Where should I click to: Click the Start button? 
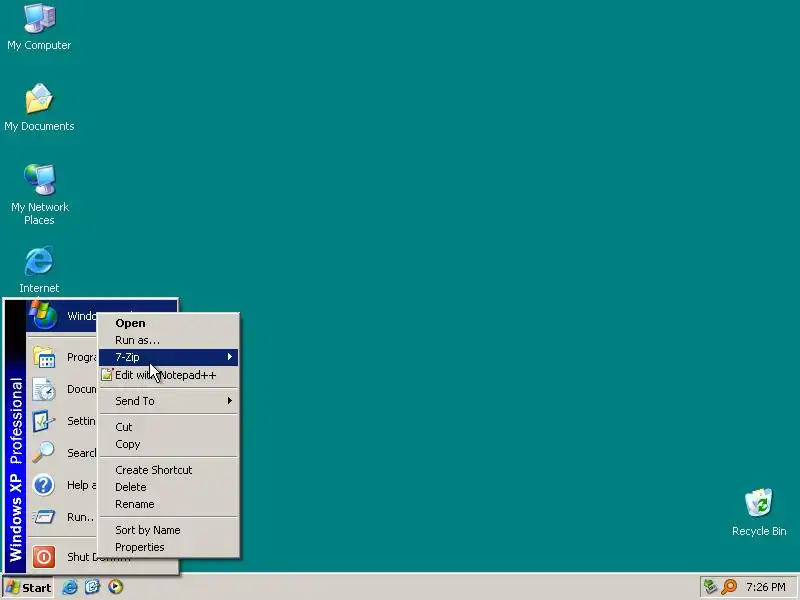coord(28,587)
